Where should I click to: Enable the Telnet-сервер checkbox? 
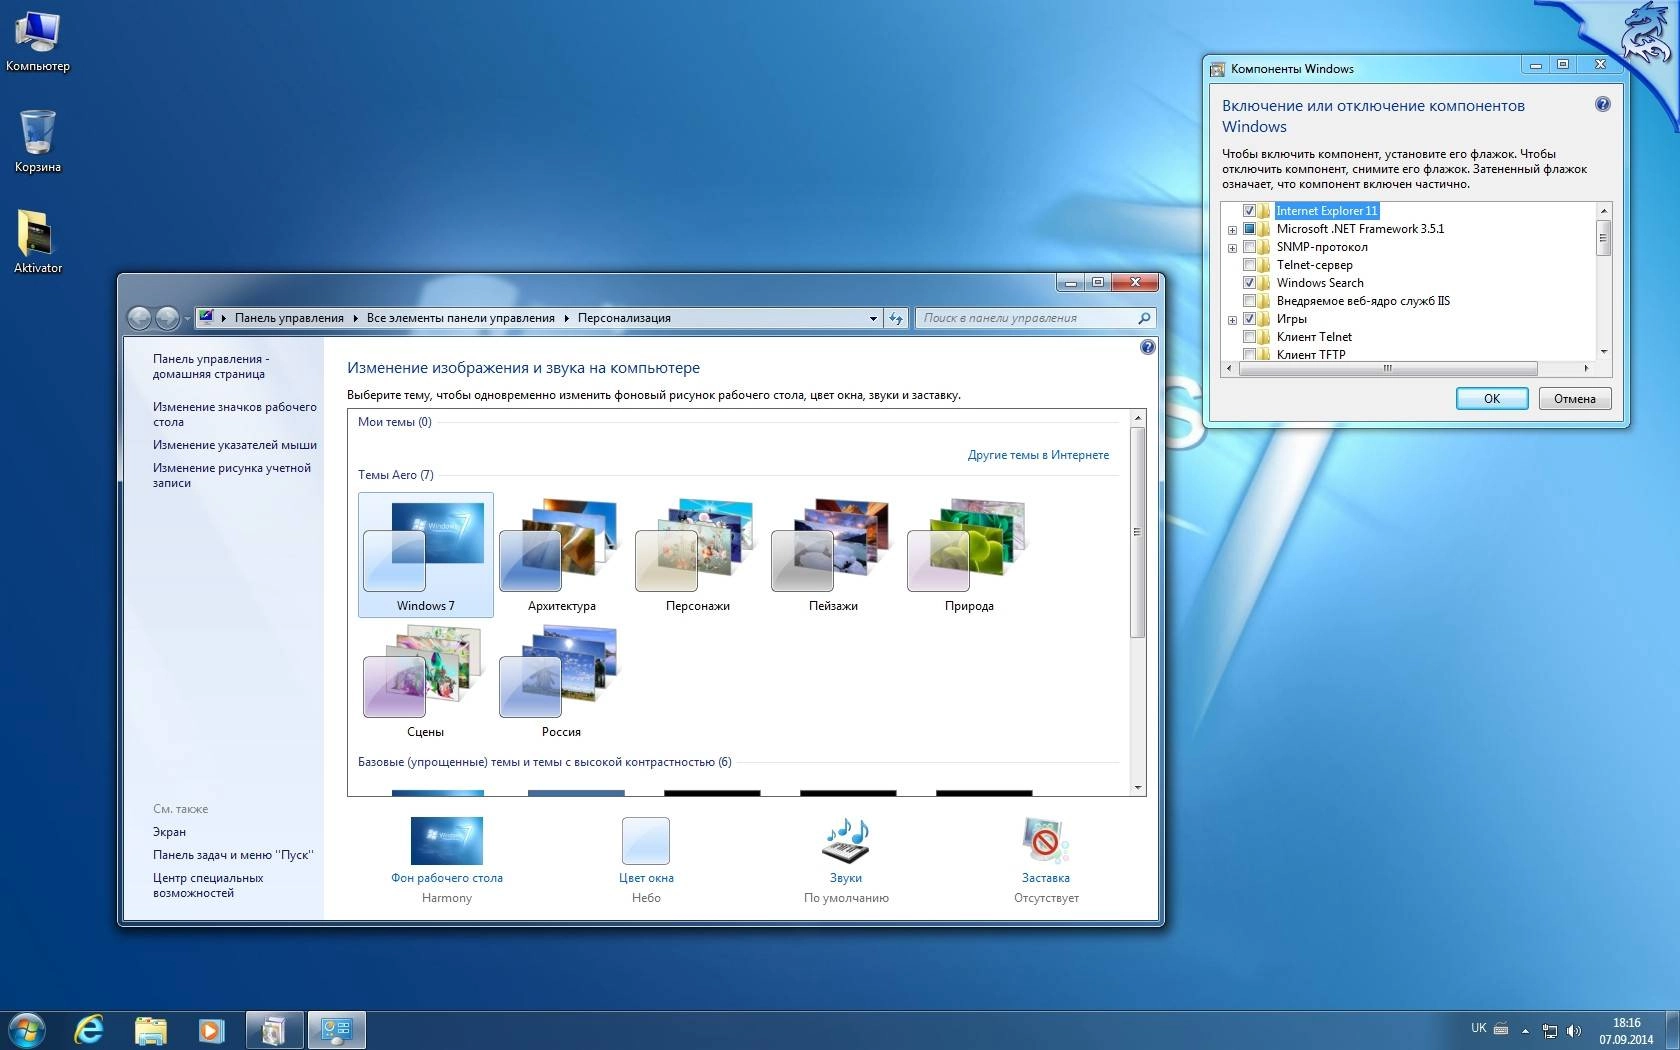[x=1249, y=265]
